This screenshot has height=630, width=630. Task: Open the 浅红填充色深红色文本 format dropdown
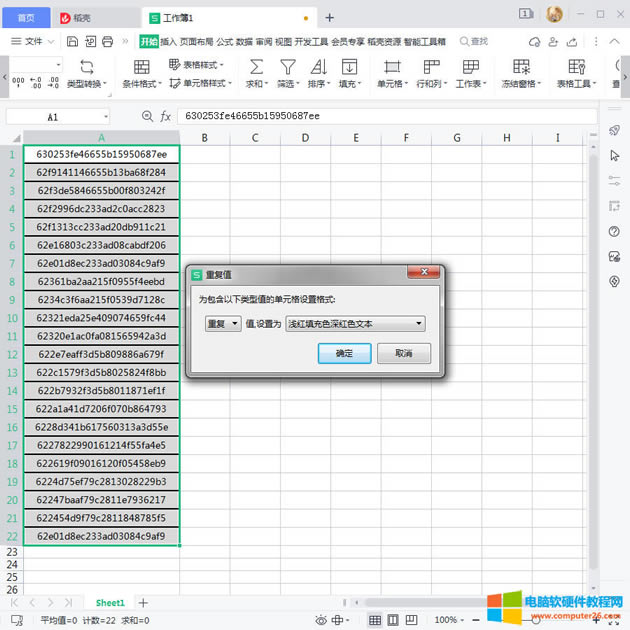(355, 323)
